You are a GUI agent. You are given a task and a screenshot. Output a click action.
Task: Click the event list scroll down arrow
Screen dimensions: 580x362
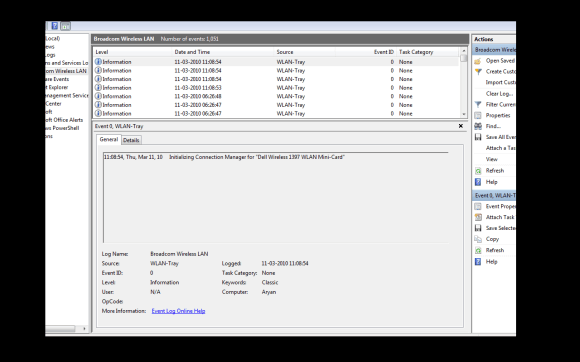pyautogui.click(x=463, y=115)
